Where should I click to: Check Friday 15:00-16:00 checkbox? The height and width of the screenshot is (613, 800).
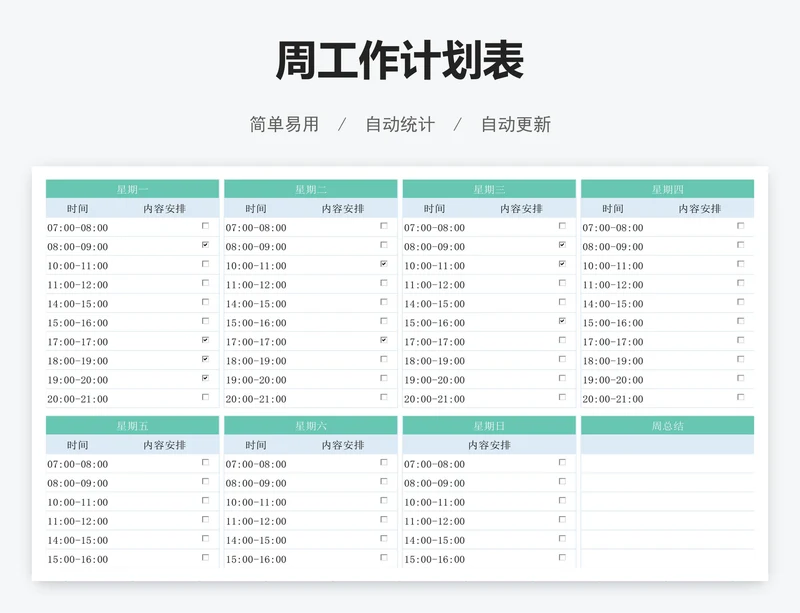click(205, 557)
